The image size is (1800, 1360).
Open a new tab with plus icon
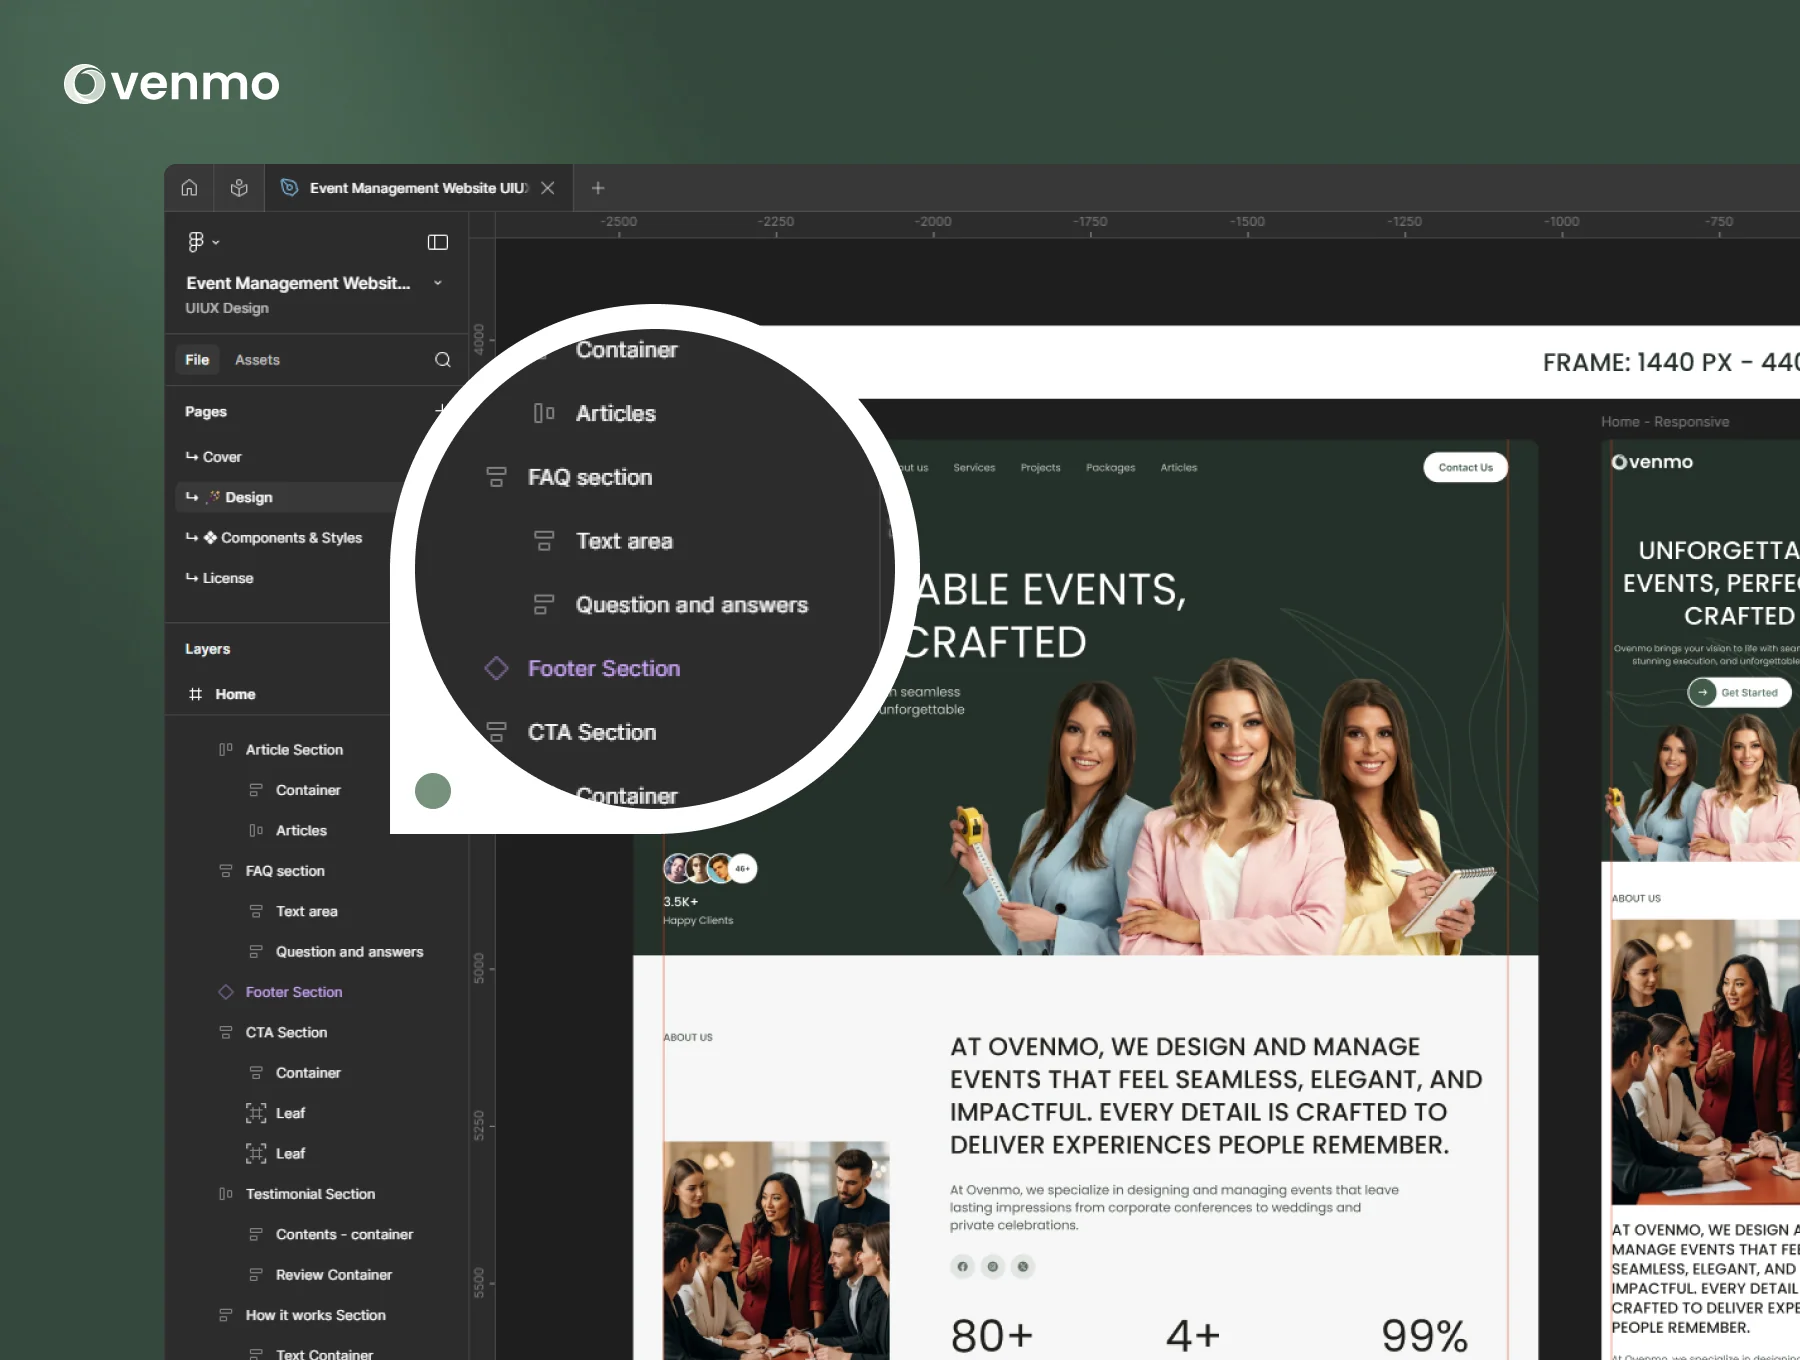tap(598, 188)
